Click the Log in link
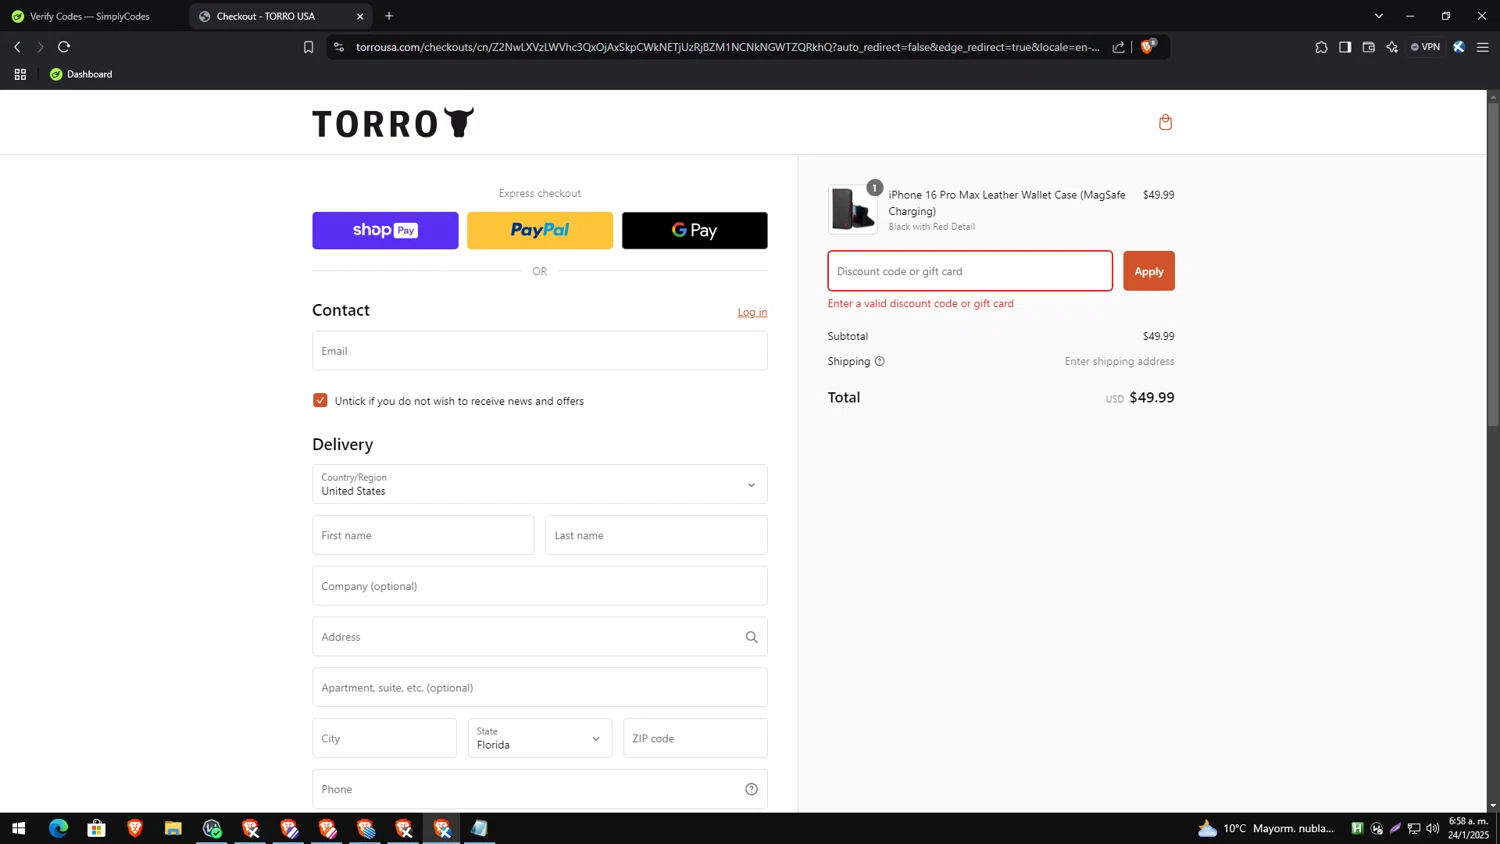Screen dimensions: 1500x844 click(752, 312)
